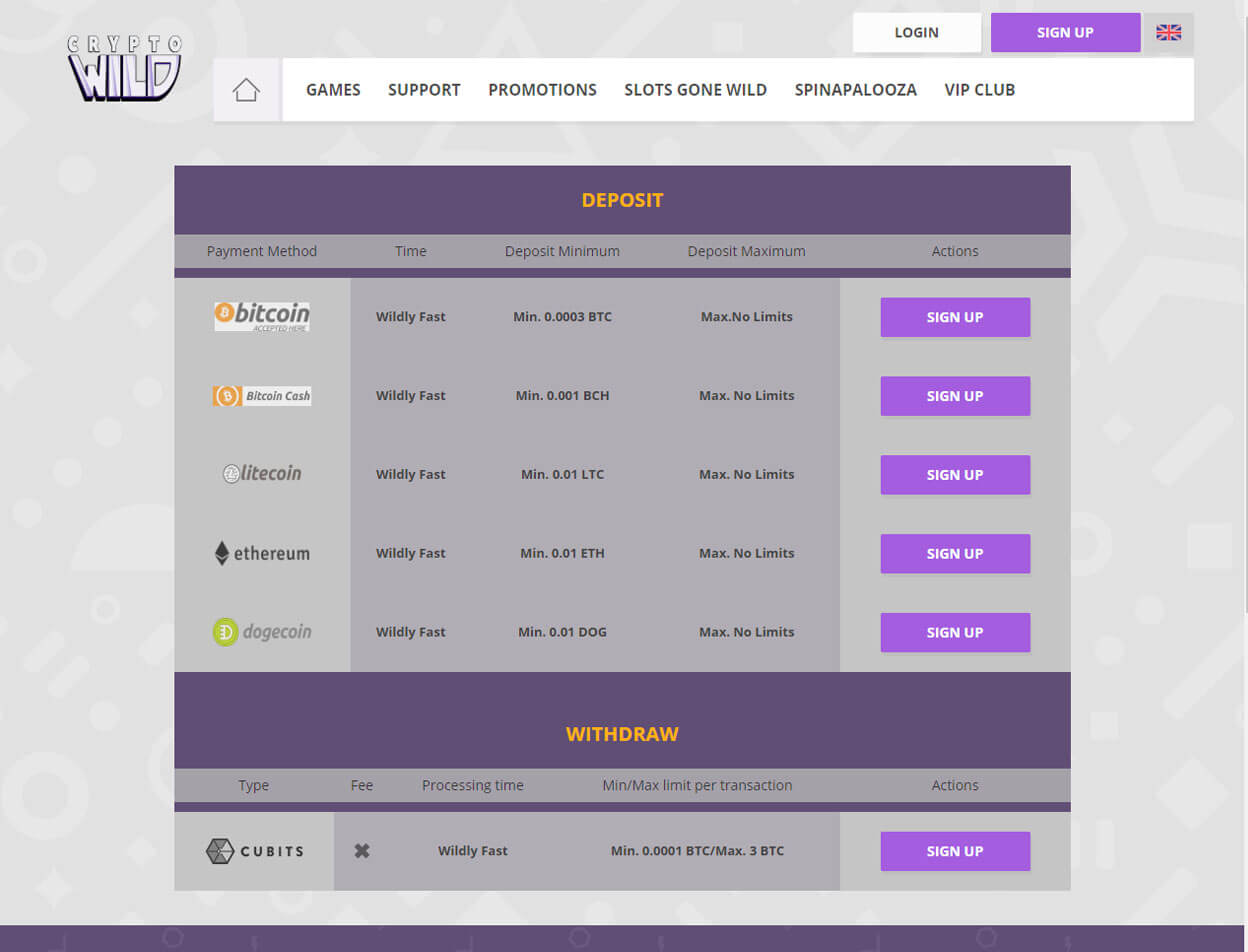
Task: Click the Payment Method column header
Action: click(x=262, y=251)
